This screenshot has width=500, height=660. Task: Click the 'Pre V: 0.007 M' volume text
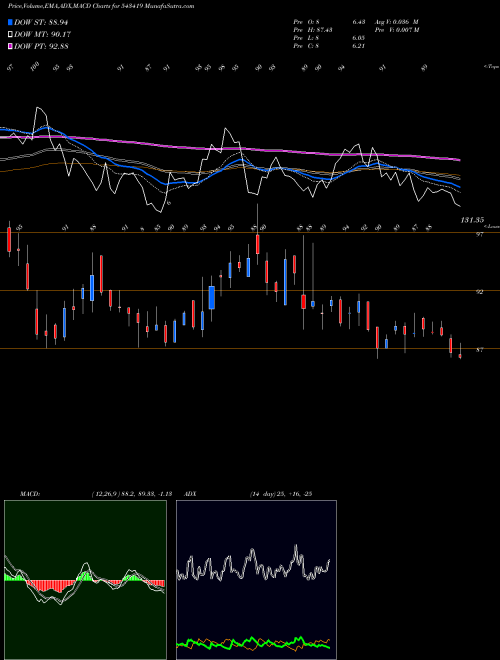coord(397,30)
